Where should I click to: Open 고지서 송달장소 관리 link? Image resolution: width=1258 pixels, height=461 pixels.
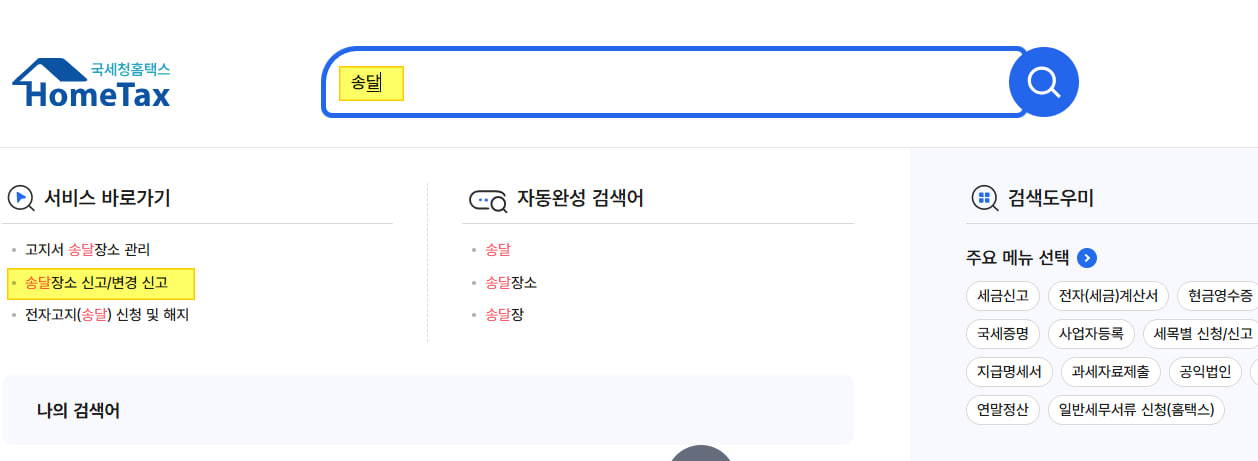87,250
